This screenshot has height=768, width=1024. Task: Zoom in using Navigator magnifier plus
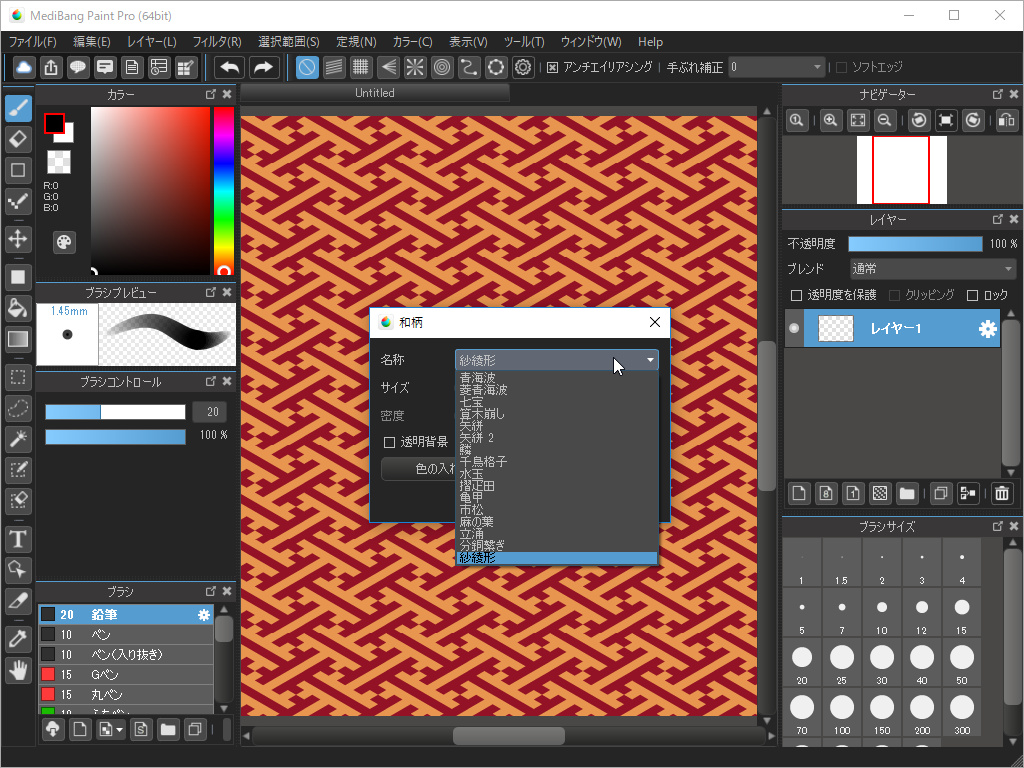click(x=831, y=120)
